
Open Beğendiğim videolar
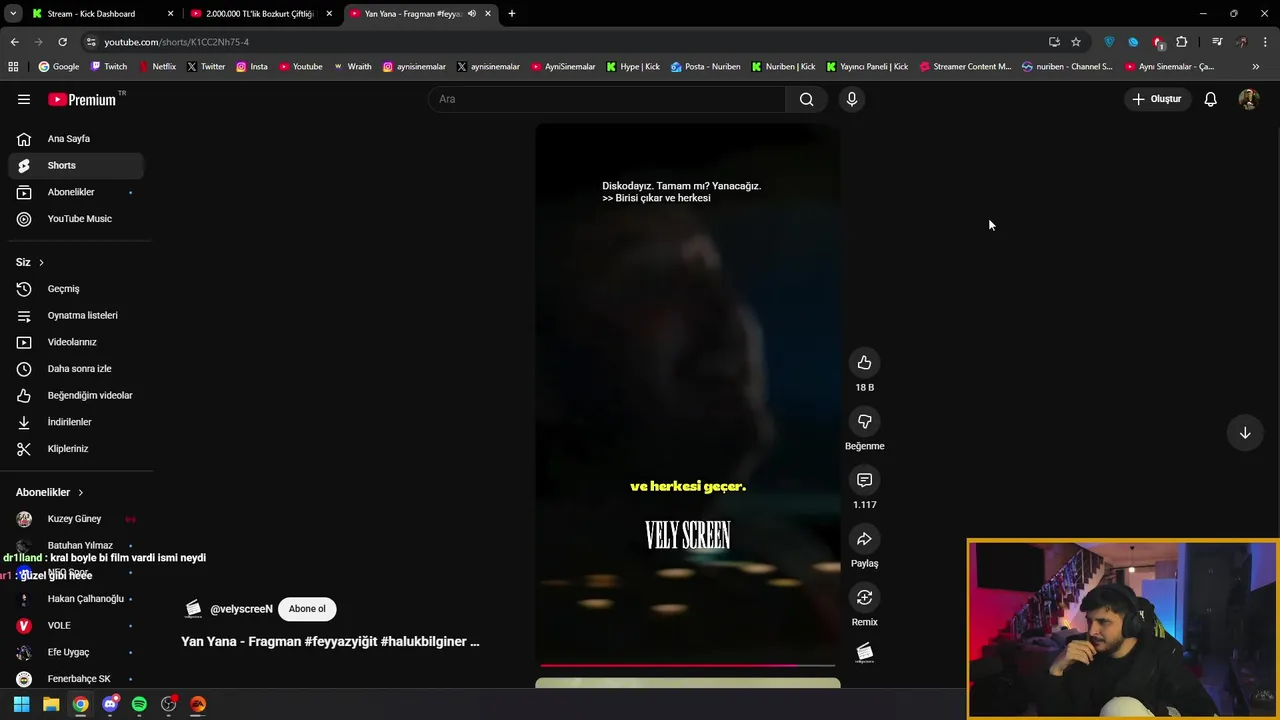[76, 395]
